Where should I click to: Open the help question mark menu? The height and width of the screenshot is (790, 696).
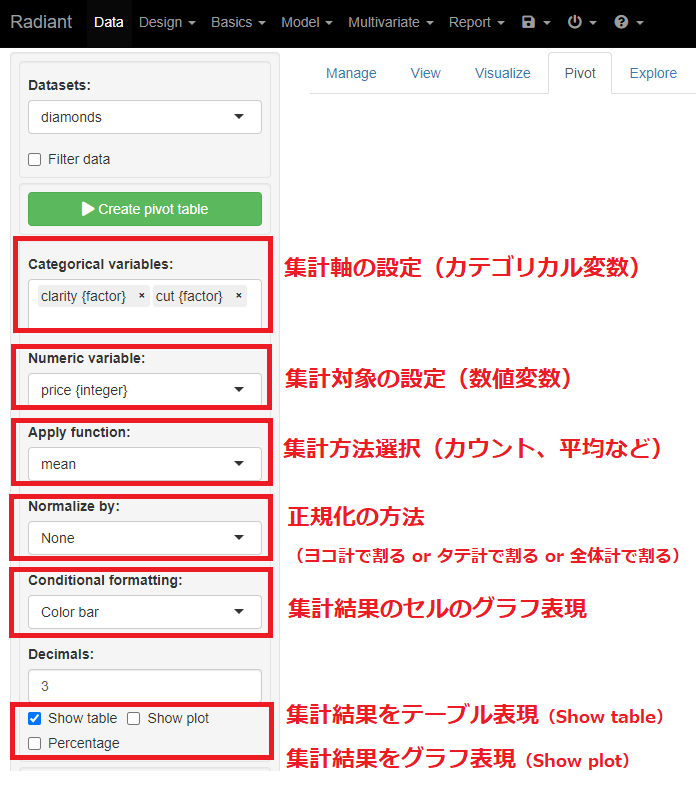628,22
